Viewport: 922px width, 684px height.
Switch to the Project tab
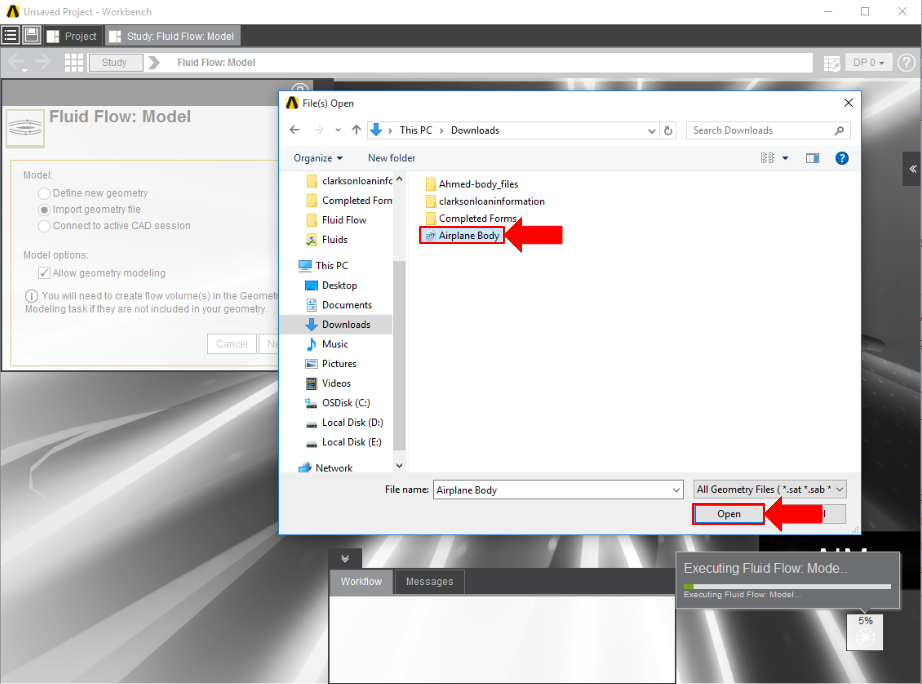pyautogui.click(x=72, y=36)
